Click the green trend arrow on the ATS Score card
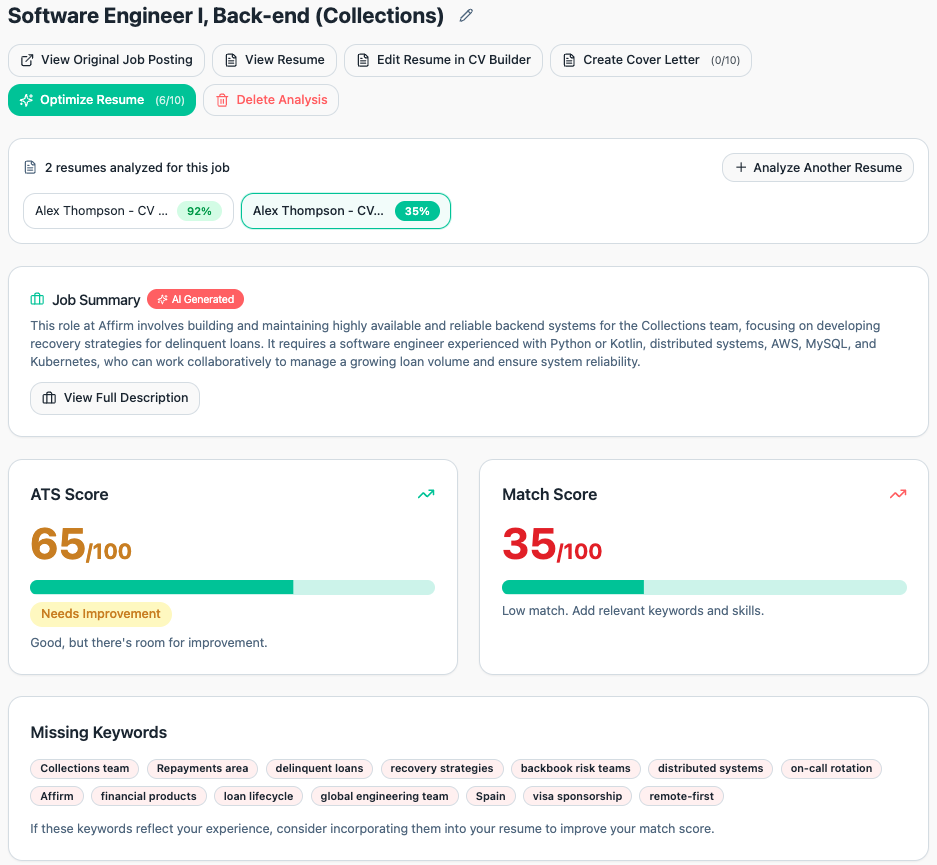This screenshot has height=865, width=937. 426,494
